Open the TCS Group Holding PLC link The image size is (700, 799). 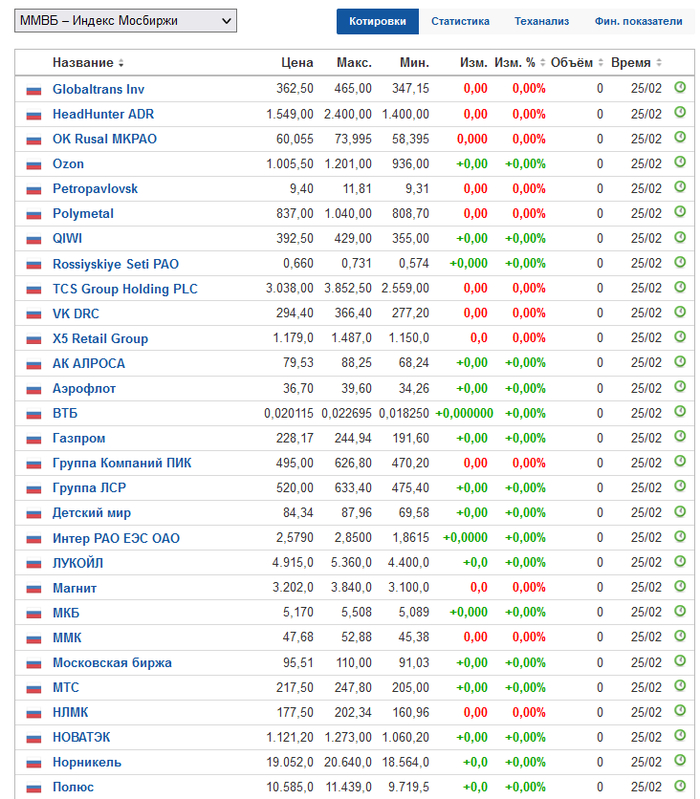click(125, 289)
